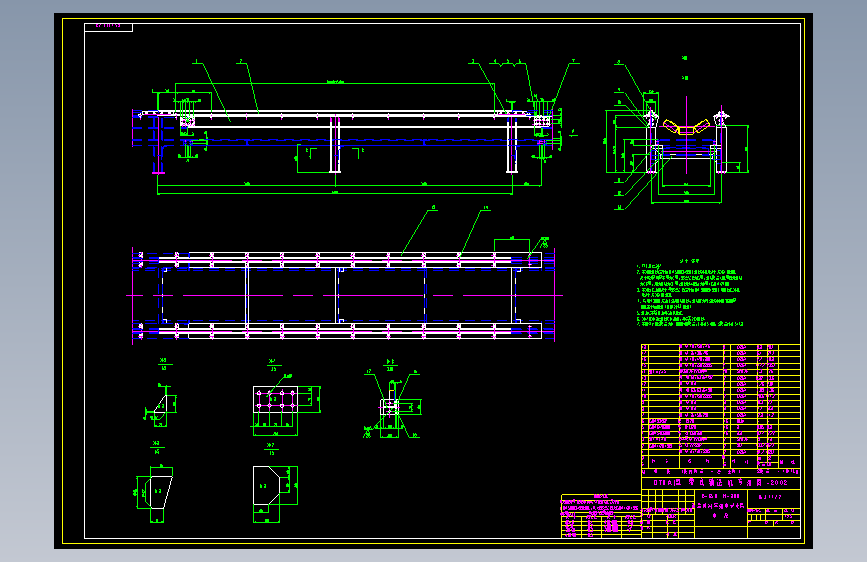Click the small label box at frame corner

point(108,27)
